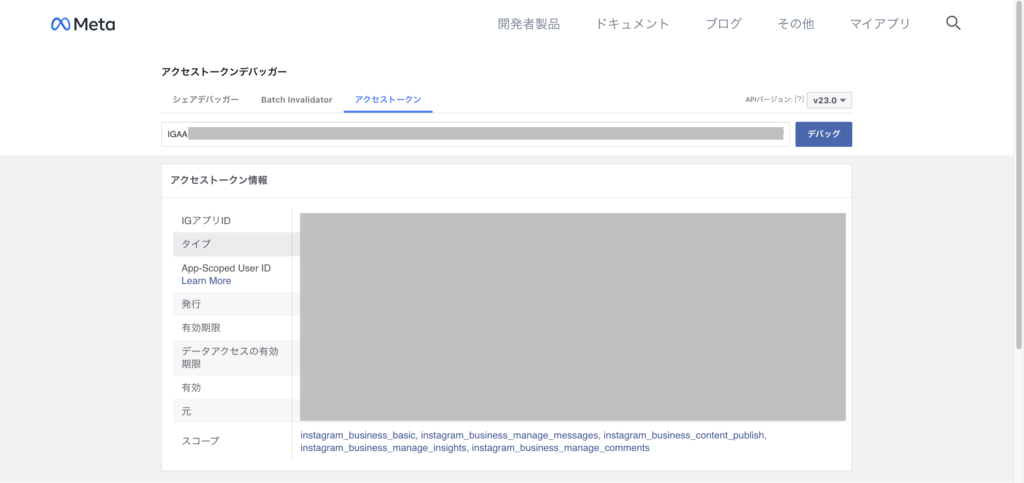Click the タイプ row label
Image resolution: width=1024 pixels, height=483 pixels.
pos(196,244)
